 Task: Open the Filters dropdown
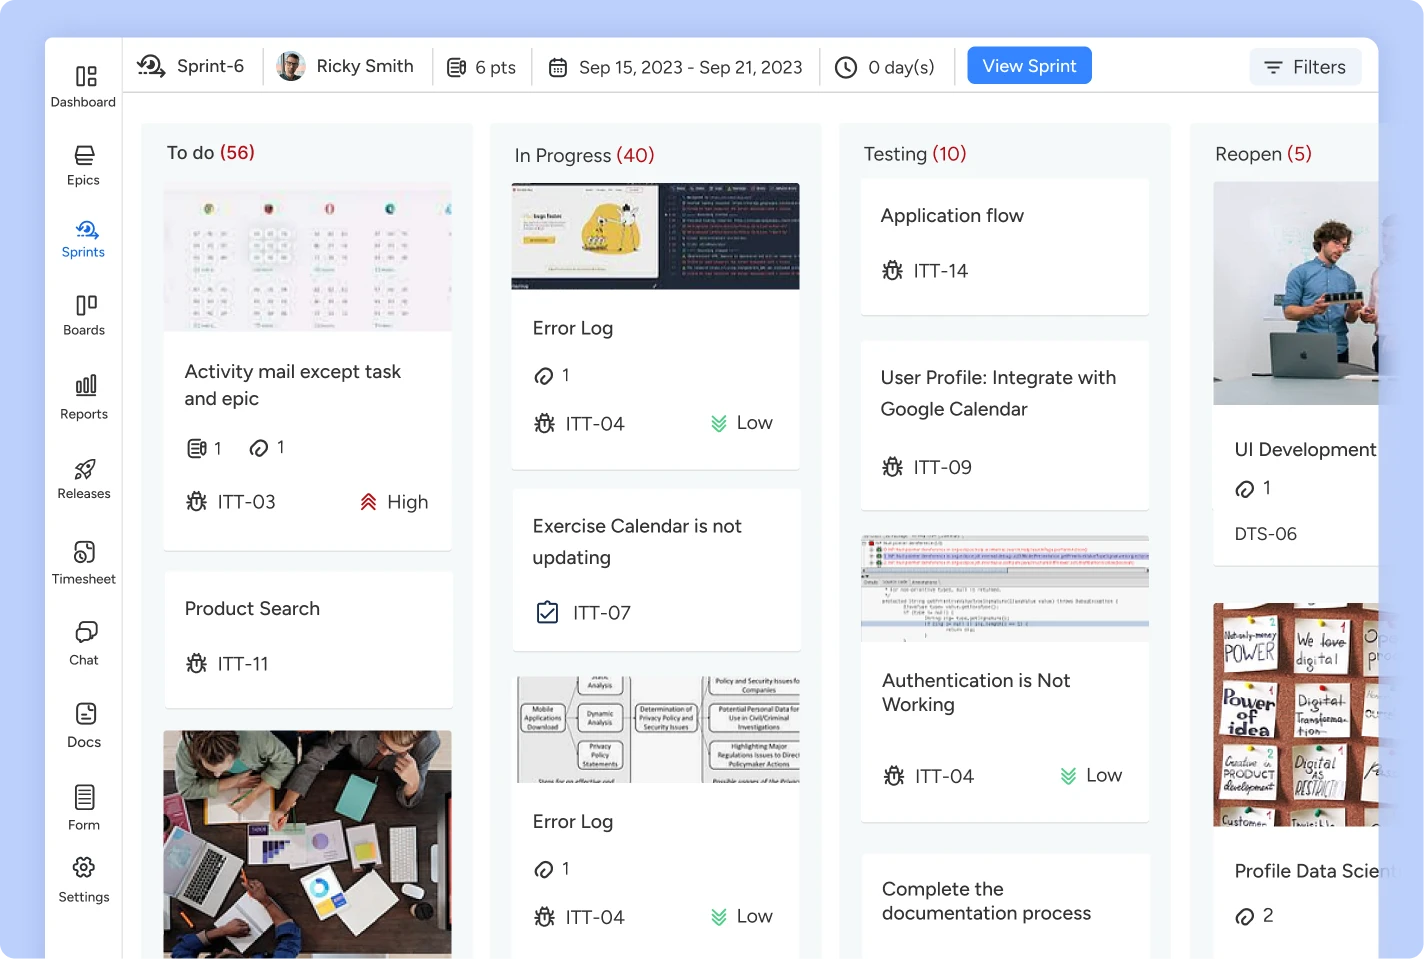(1305, 67)
